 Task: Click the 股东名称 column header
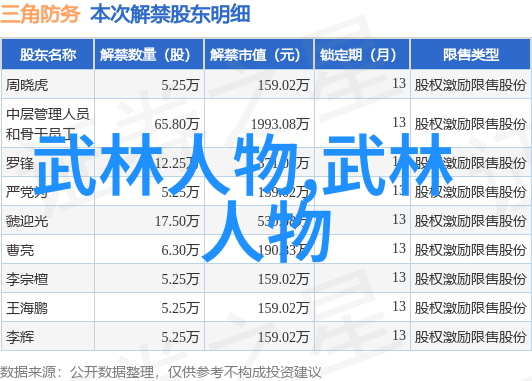(x=48, y=55)
